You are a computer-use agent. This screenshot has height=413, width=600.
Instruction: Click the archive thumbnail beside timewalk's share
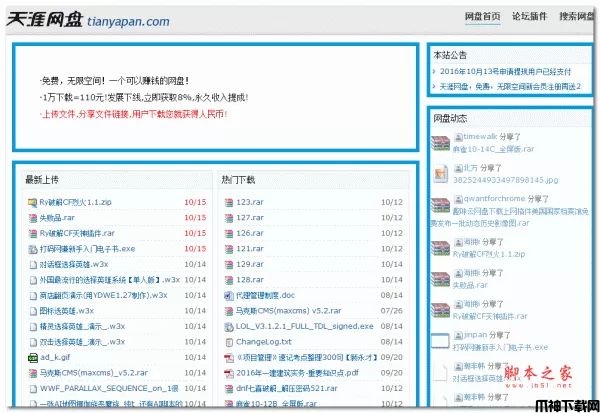coord(441,143)
